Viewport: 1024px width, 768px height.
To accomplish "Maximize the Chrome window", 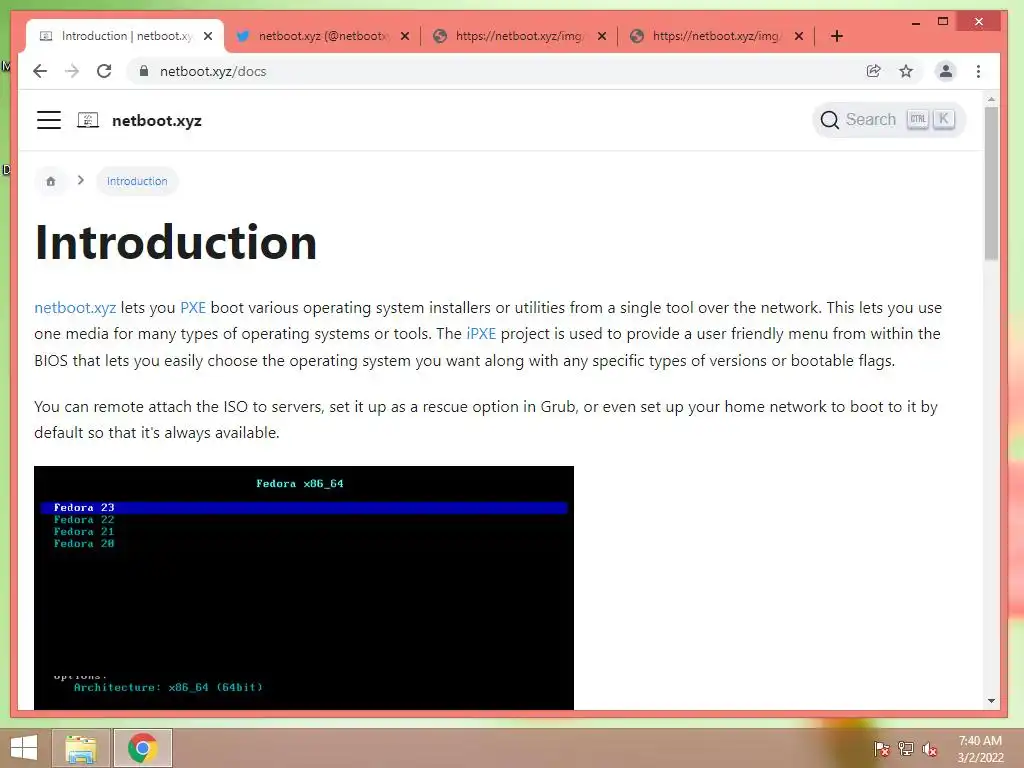I will pos(942,22).
